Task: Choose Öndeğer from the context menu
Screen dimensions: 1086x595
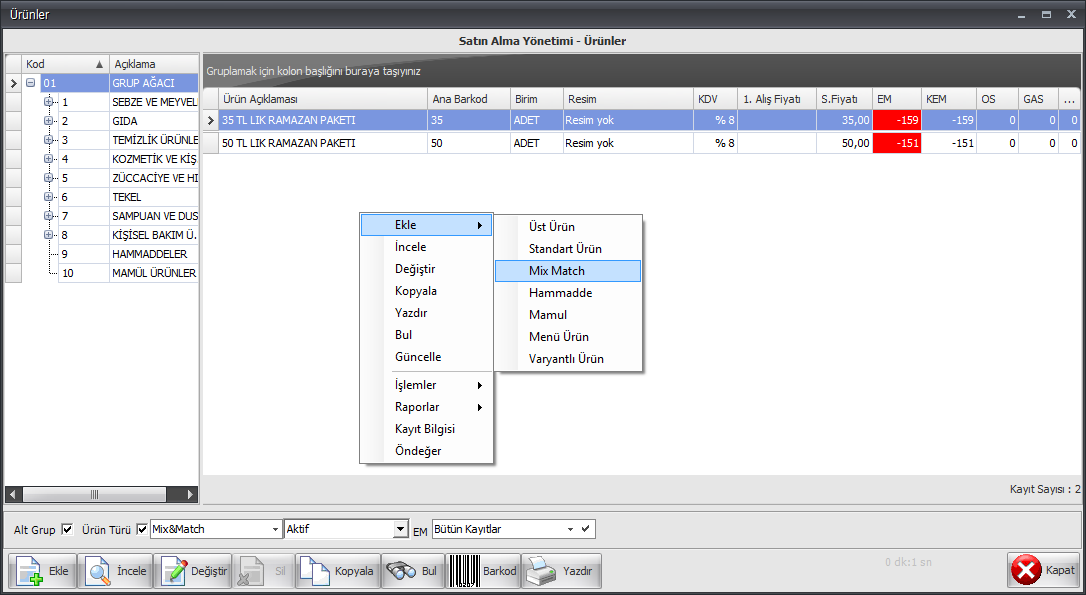Action: coord(427,452)
